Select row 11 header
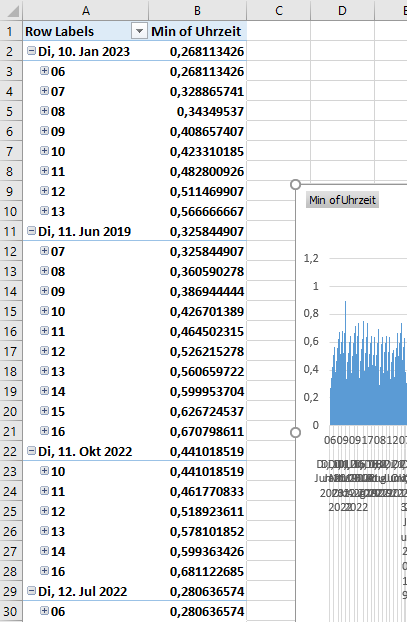Viewport: 407px width, 622px height. pos(11,231)
